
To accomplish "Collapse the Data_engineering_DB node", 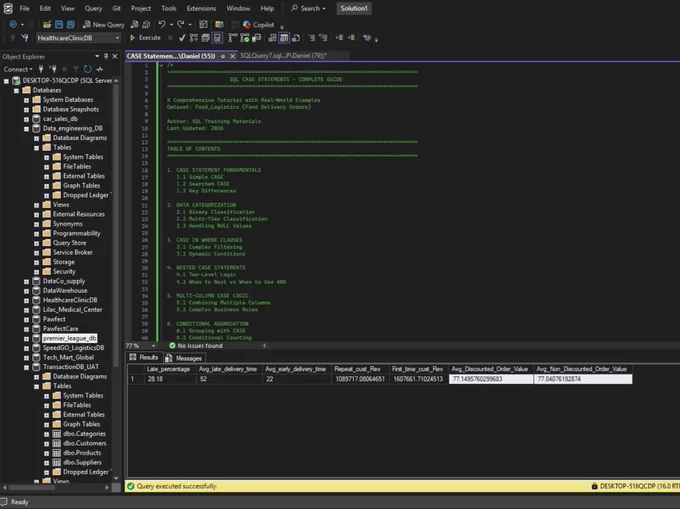I will 26,128.
